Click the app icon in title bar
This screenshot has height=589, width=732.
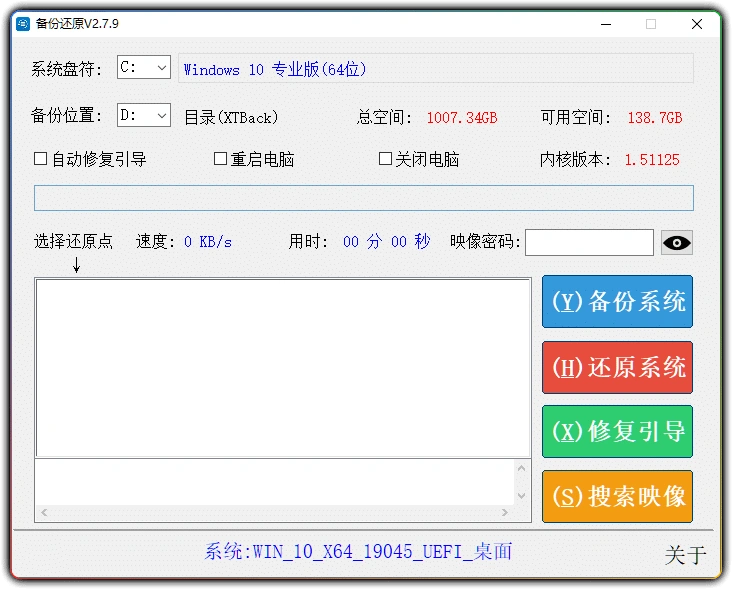[x=23, y=24]
